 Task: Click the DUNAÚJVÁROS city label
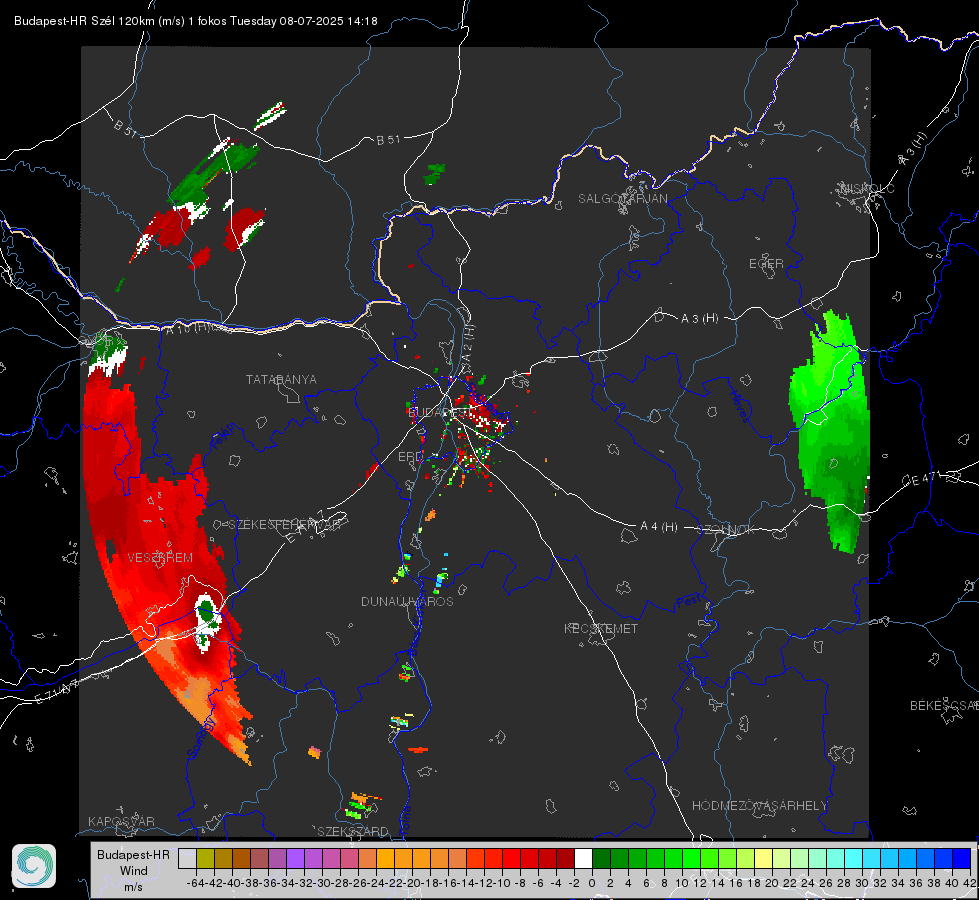(407, 601)
